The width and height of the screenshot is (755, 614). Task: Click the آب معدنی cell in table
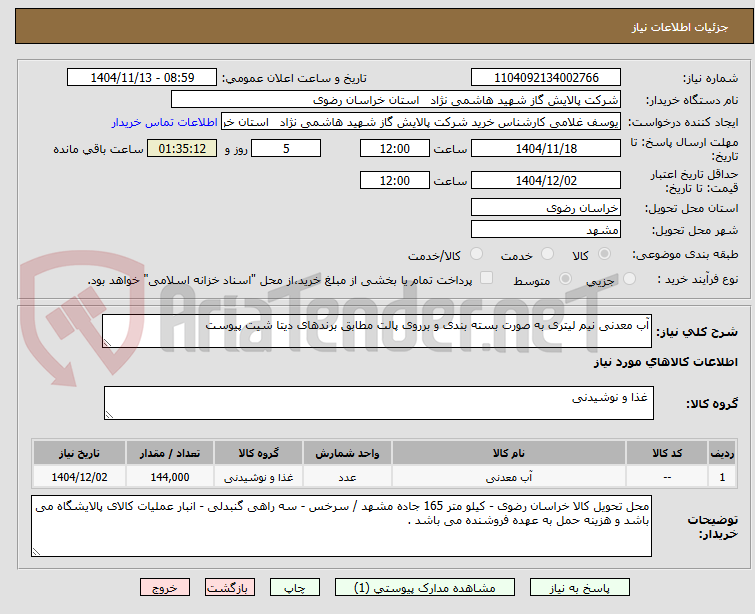pos(509,477)
